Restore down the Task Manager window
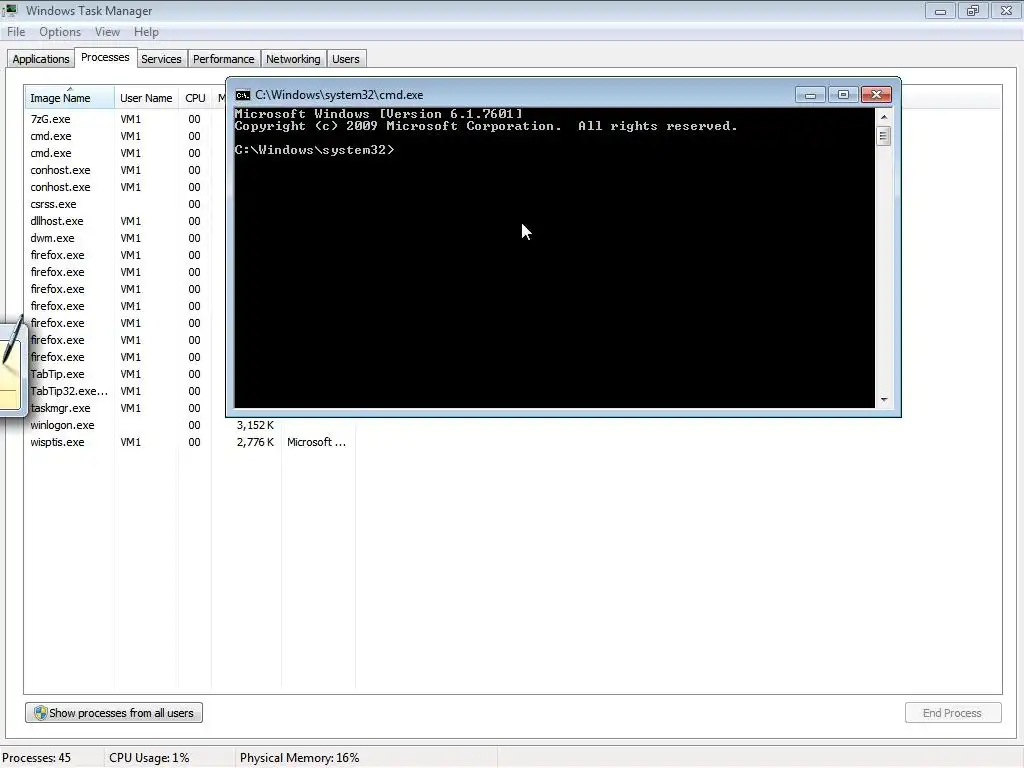1024x768 pixels. tap(973, 10)
